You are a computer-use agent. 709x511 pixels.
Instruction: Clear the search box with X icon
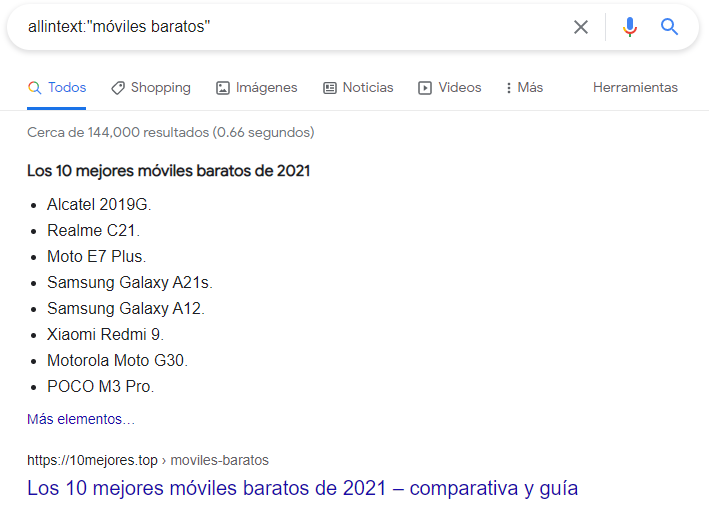[x=581, y=27]
